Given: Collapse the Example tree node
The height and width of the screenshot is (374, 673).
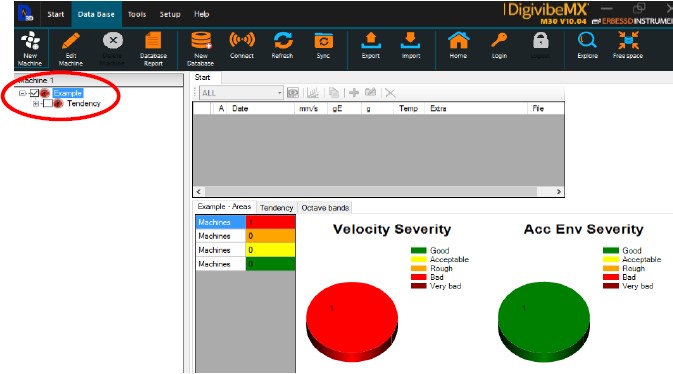Looking at the screenshot, I should [x=23, y=93].
